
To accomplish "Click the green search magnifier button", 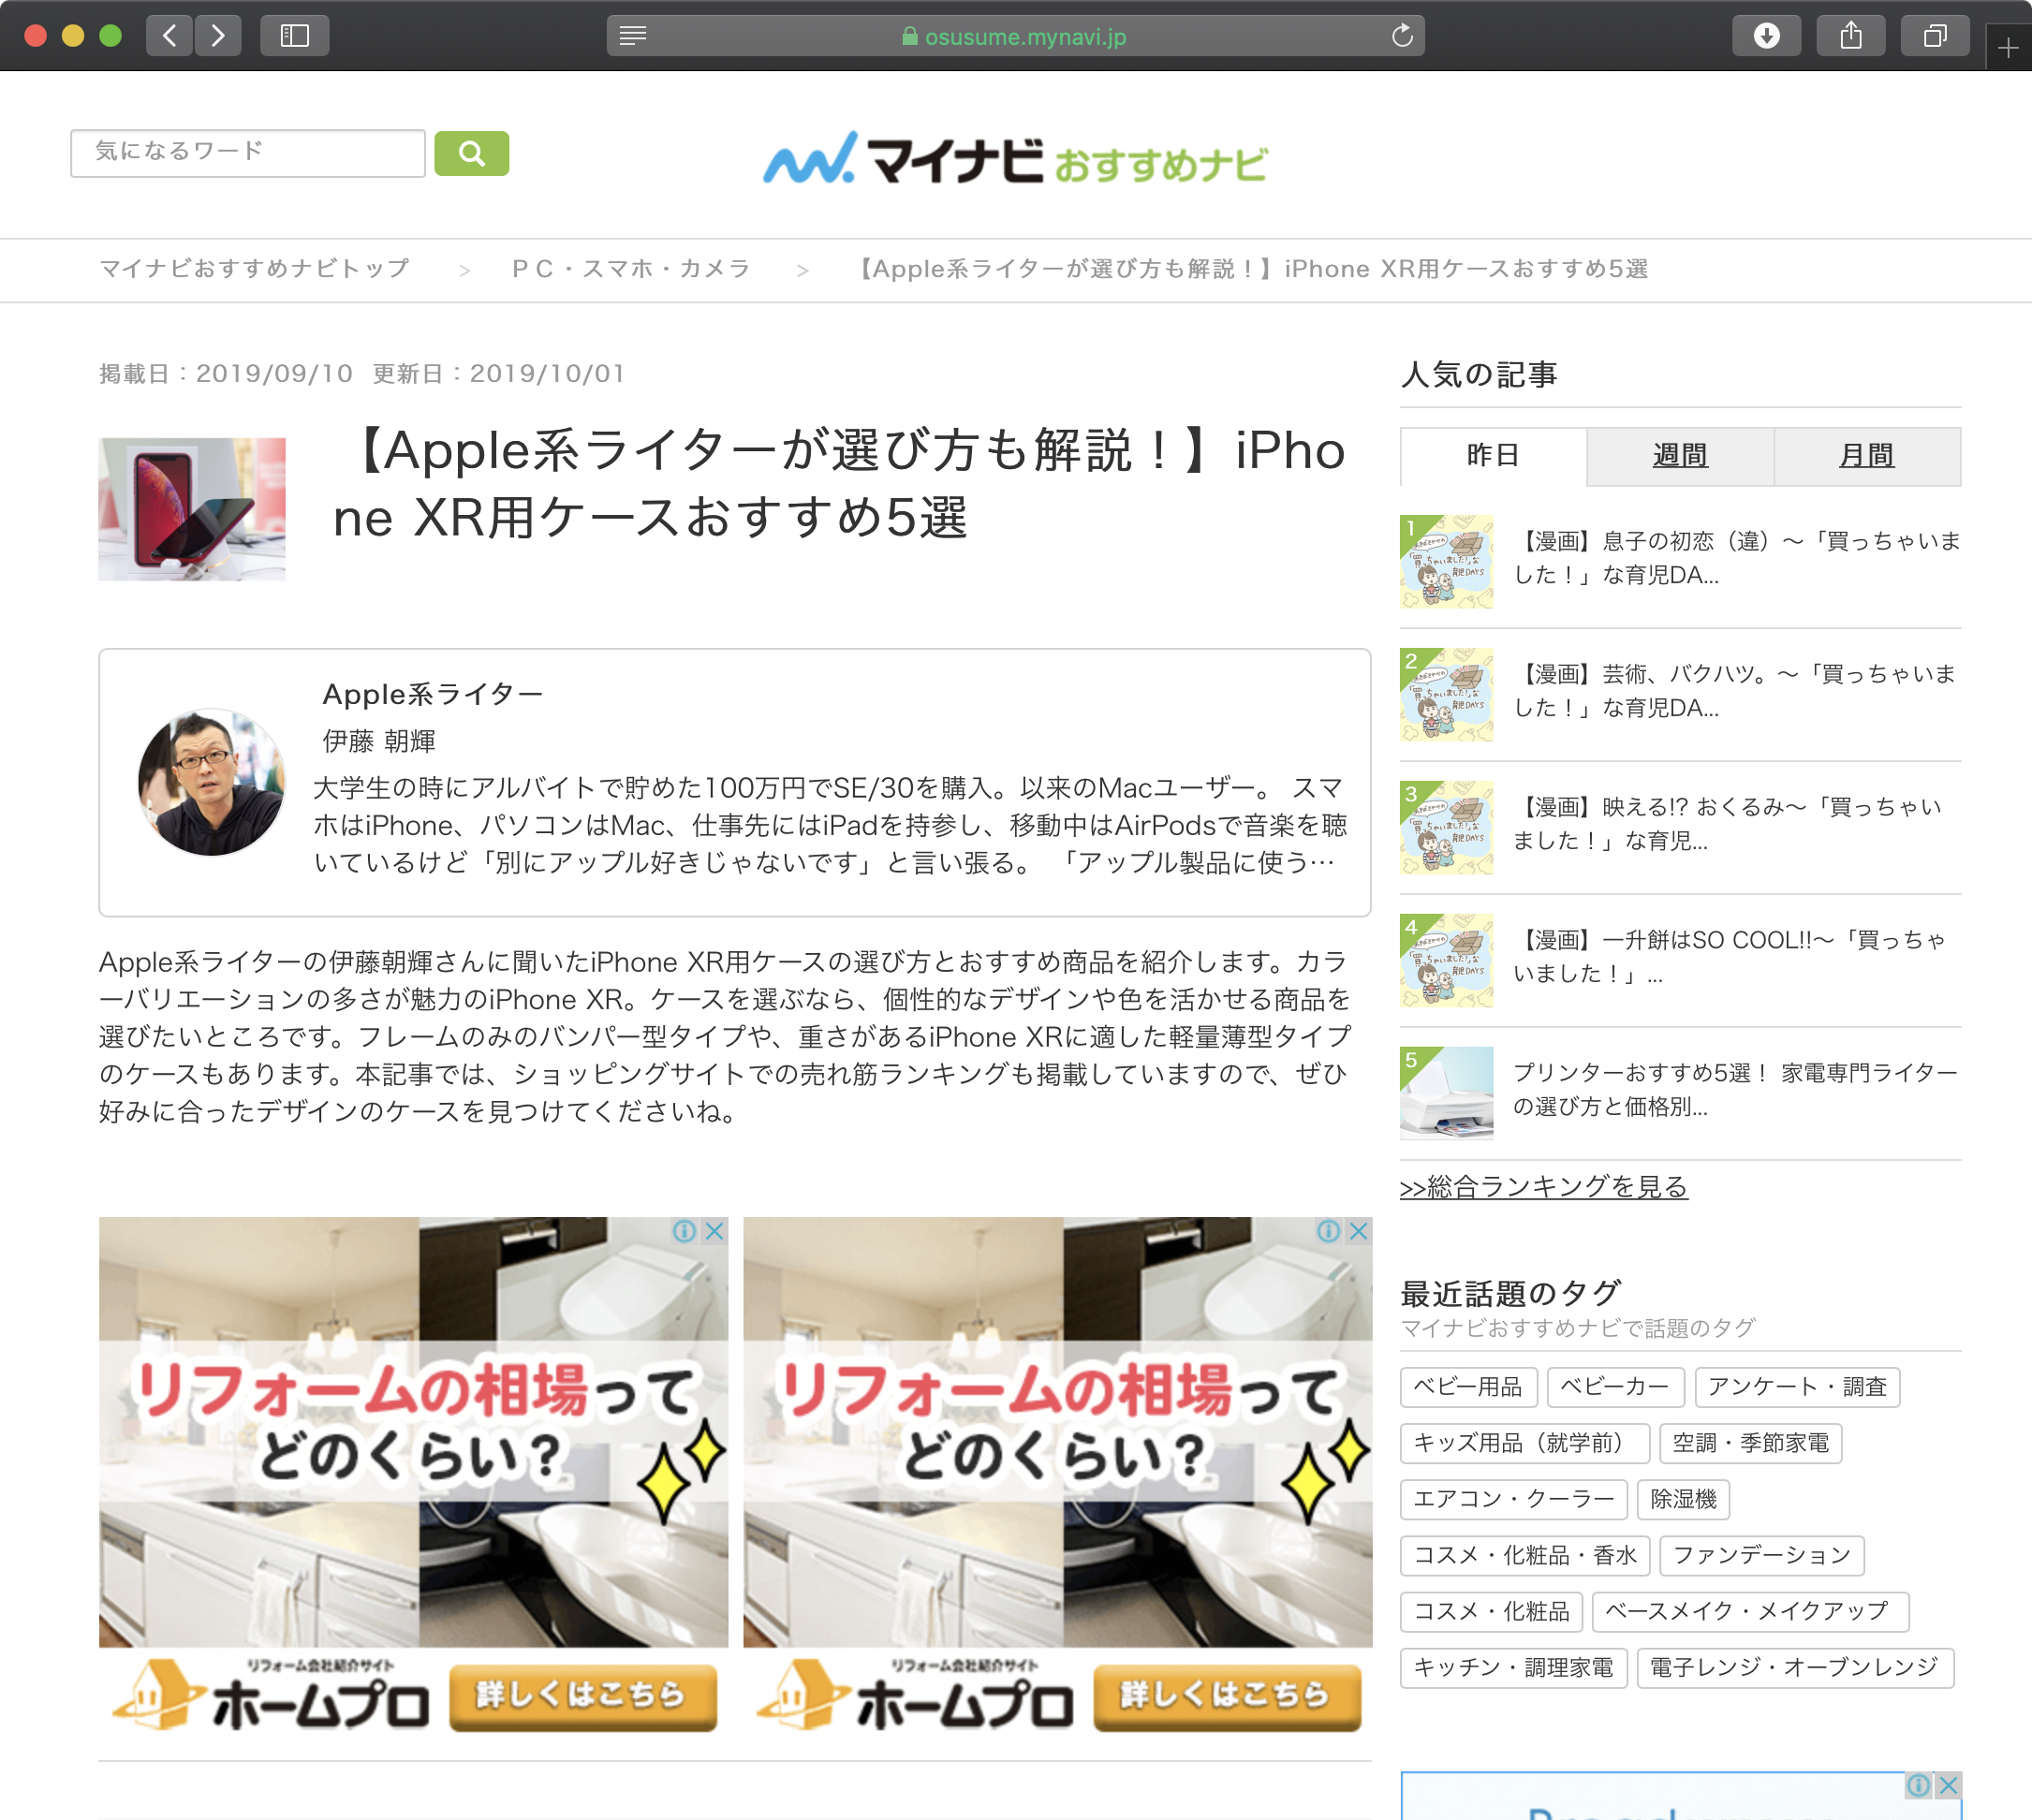I will [x=472, y=153].
